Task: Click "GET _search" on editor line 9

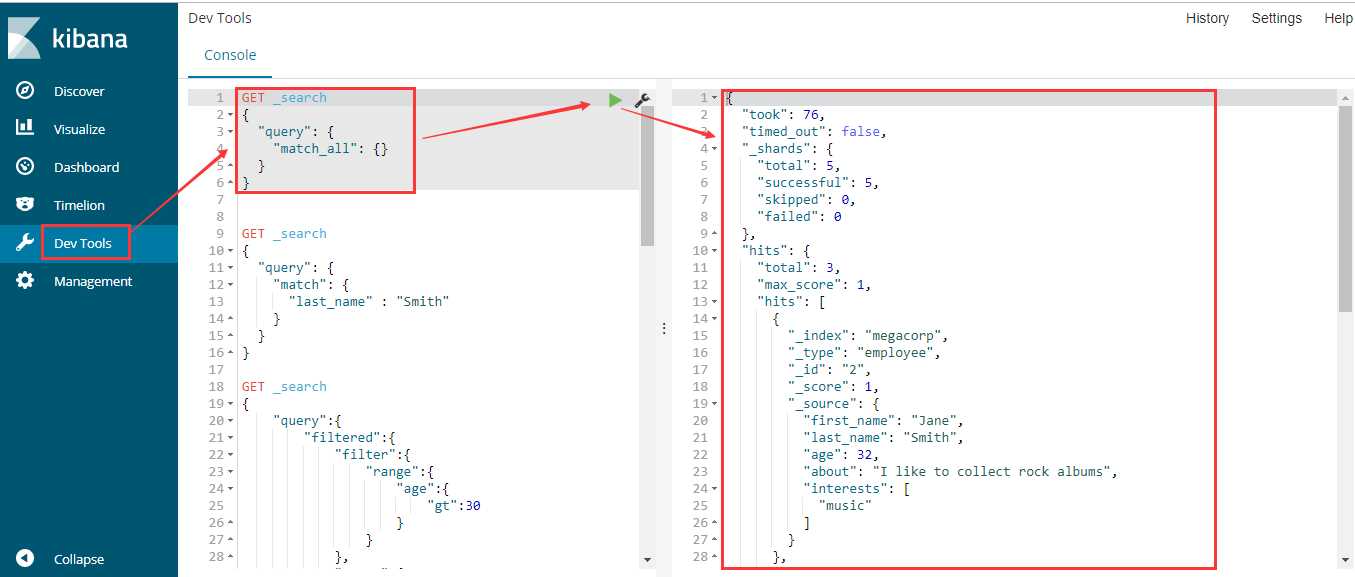Action: point(284,234)
